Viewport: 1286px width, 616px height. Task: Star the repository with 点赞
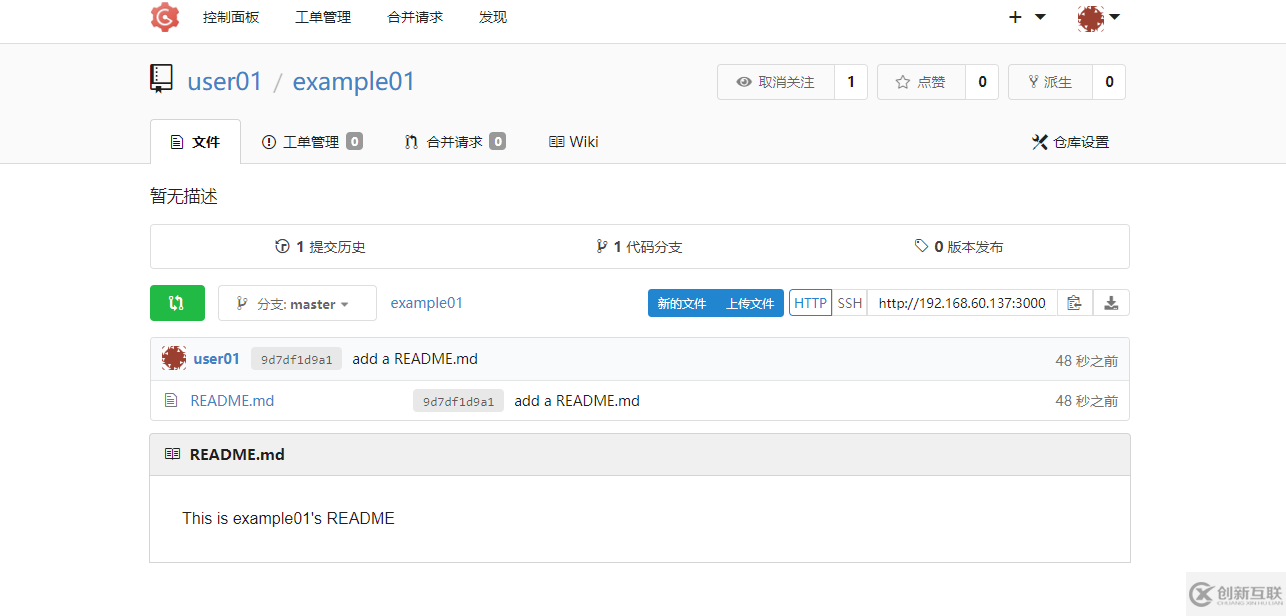[x=920, y=82]
